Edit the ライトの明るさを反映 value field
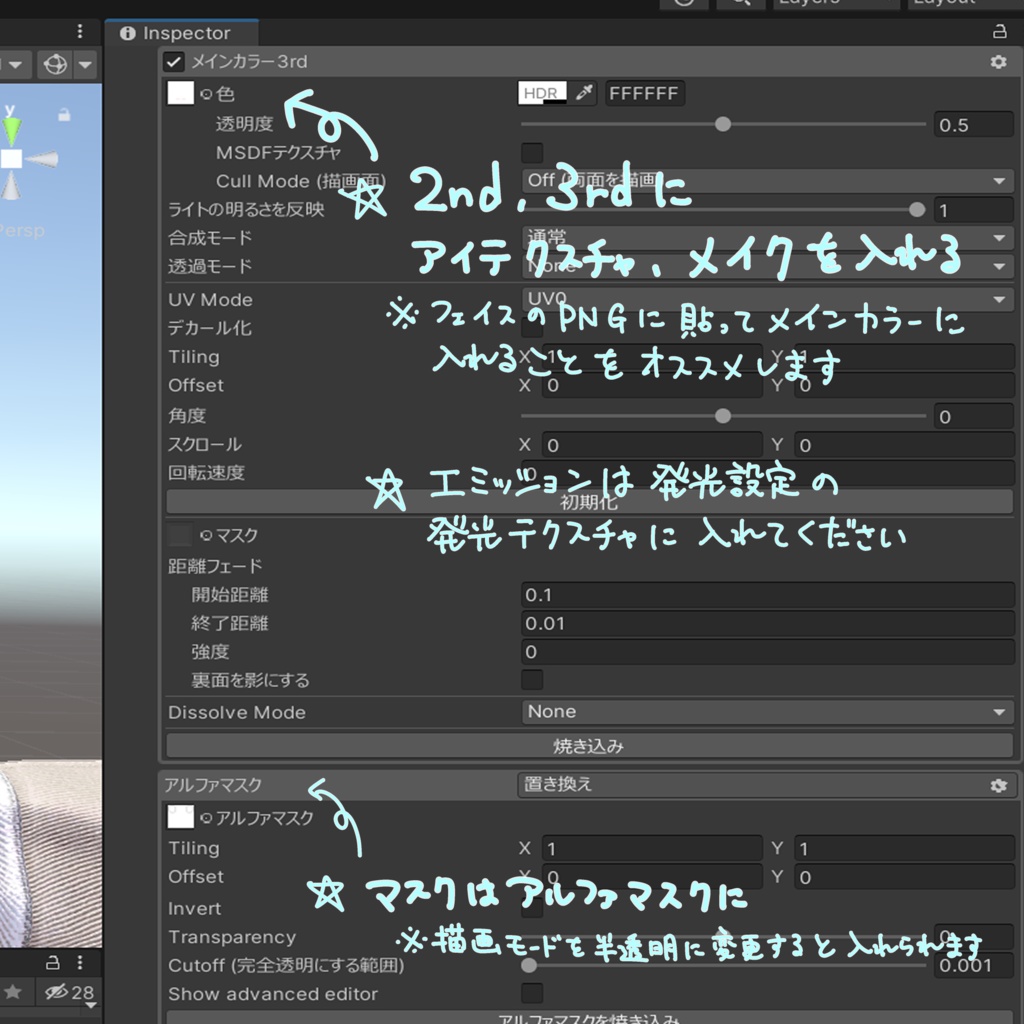1024x1024 pixels. (973, 210)
